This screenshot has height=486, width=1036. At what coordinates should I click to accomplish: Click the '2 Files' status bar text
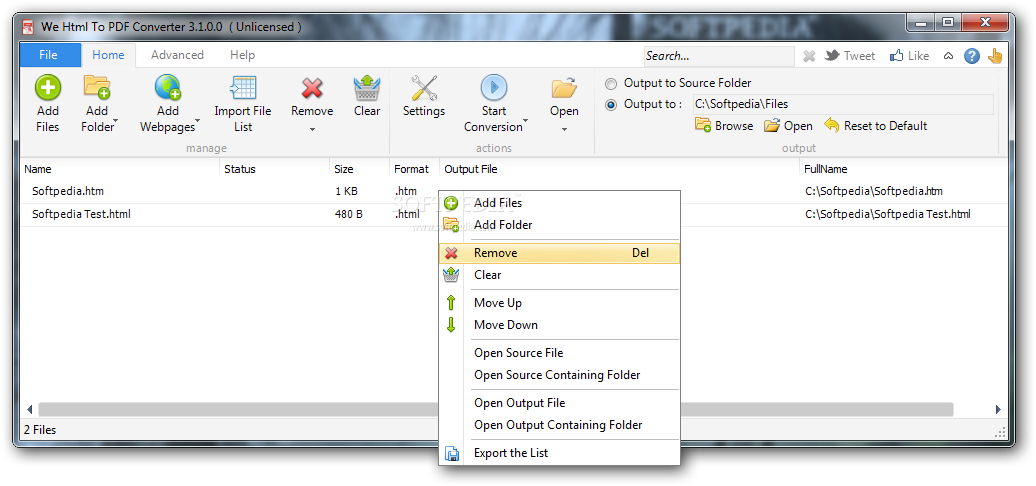tap(40, 430)
